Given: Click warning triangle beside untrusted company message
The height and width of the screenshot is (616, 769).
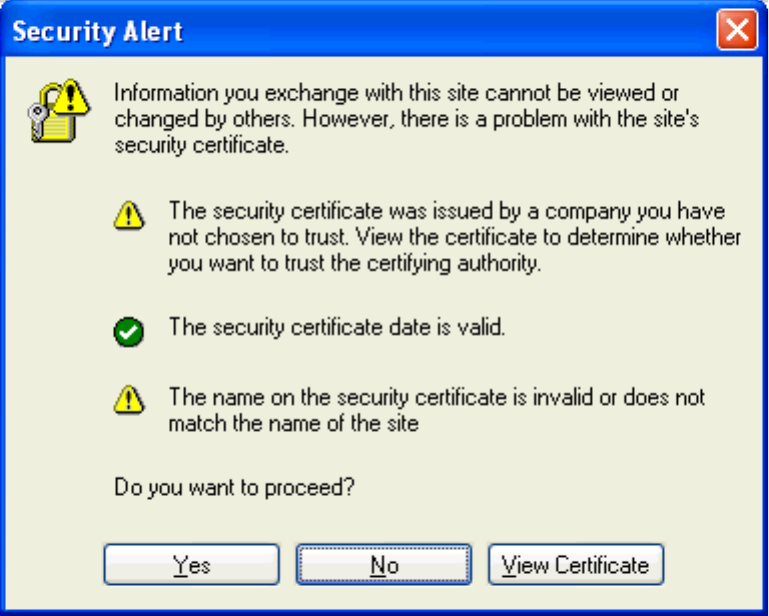Looking at the screenshot, I should click(128, 215).
